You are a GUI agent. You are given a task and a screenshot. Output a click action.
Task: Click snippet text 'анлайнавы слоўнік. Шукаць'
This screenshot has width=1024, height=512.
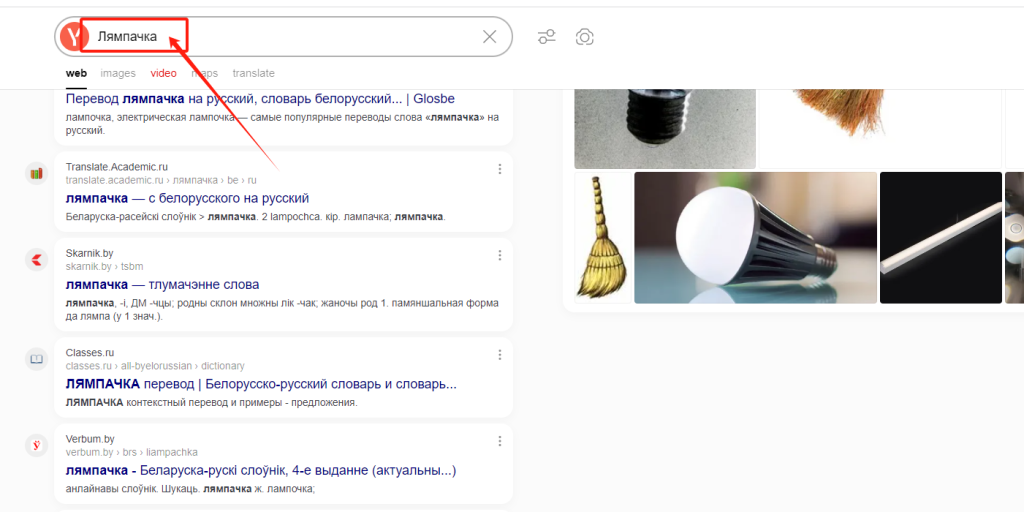pos(133,488)
